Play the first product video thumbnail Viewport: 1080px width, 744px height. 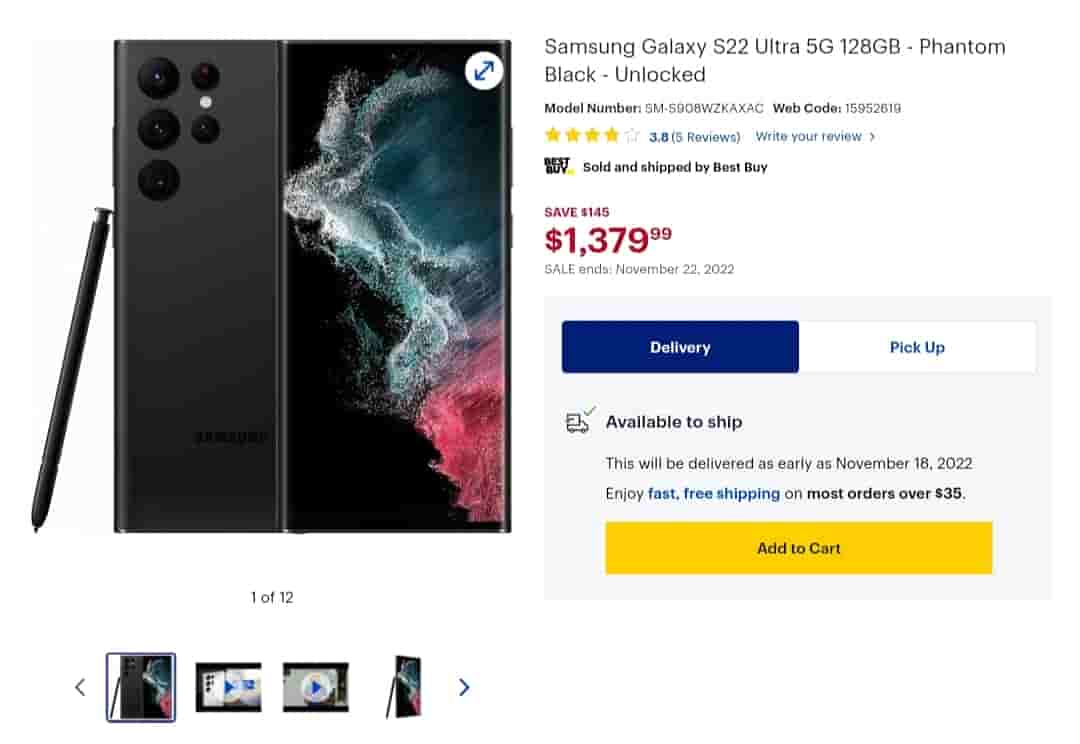(228, 687)
